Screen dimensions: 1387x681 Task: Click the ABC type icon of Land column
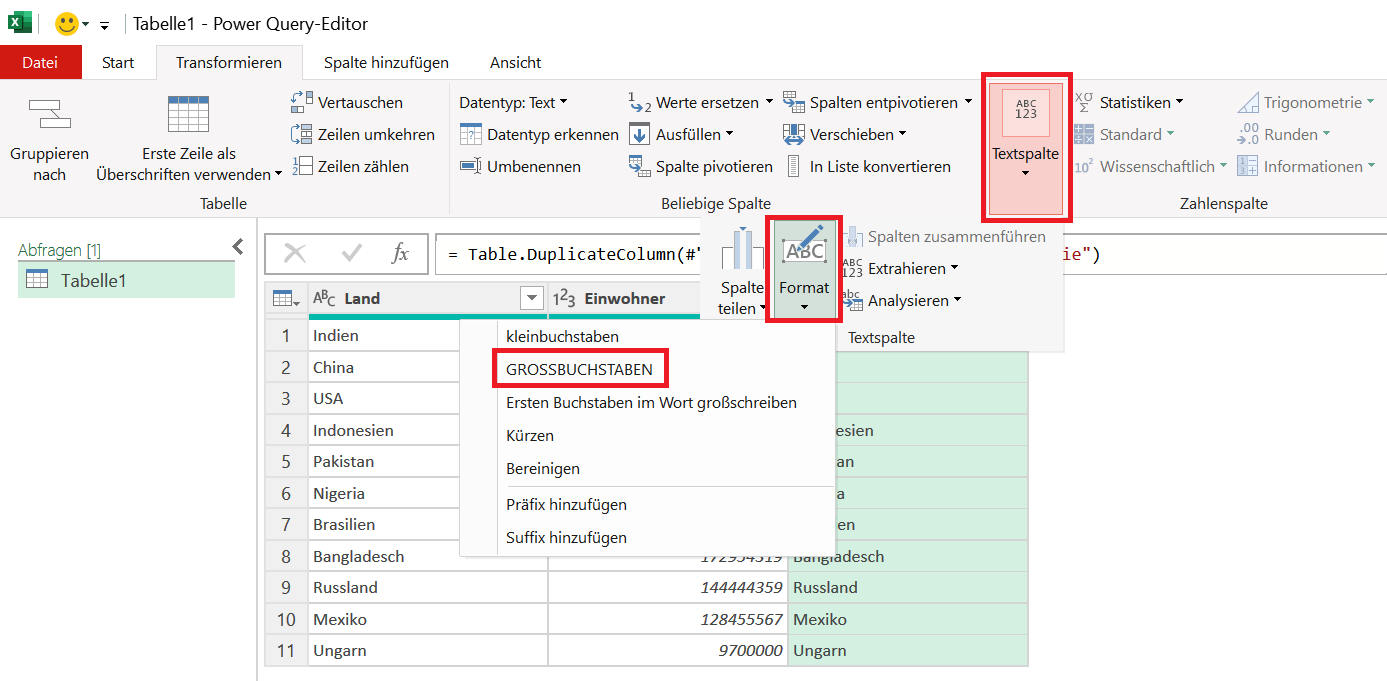(x=325, y=298)
